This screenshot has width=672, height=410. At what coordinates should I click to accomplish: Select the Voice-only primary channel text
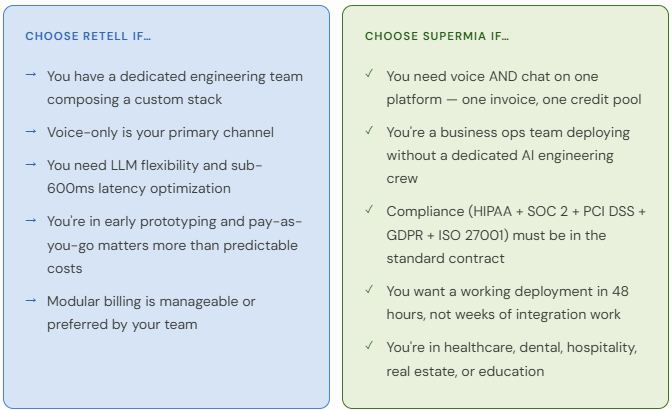coord(160,132)
